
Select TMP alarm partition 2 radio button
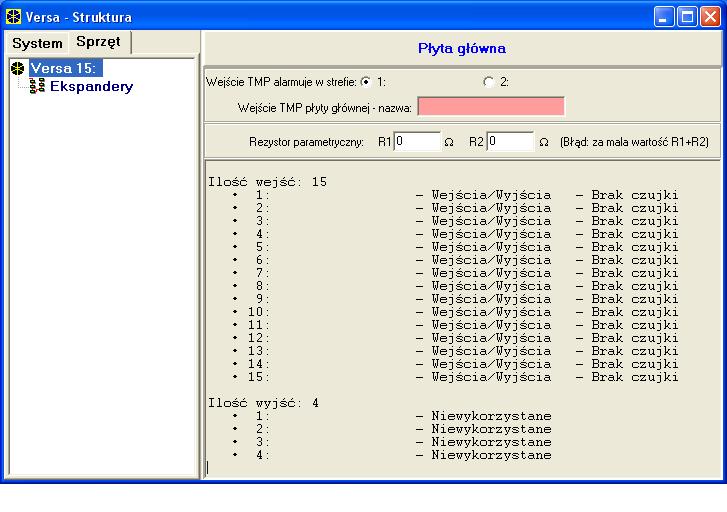pos(488,82)
